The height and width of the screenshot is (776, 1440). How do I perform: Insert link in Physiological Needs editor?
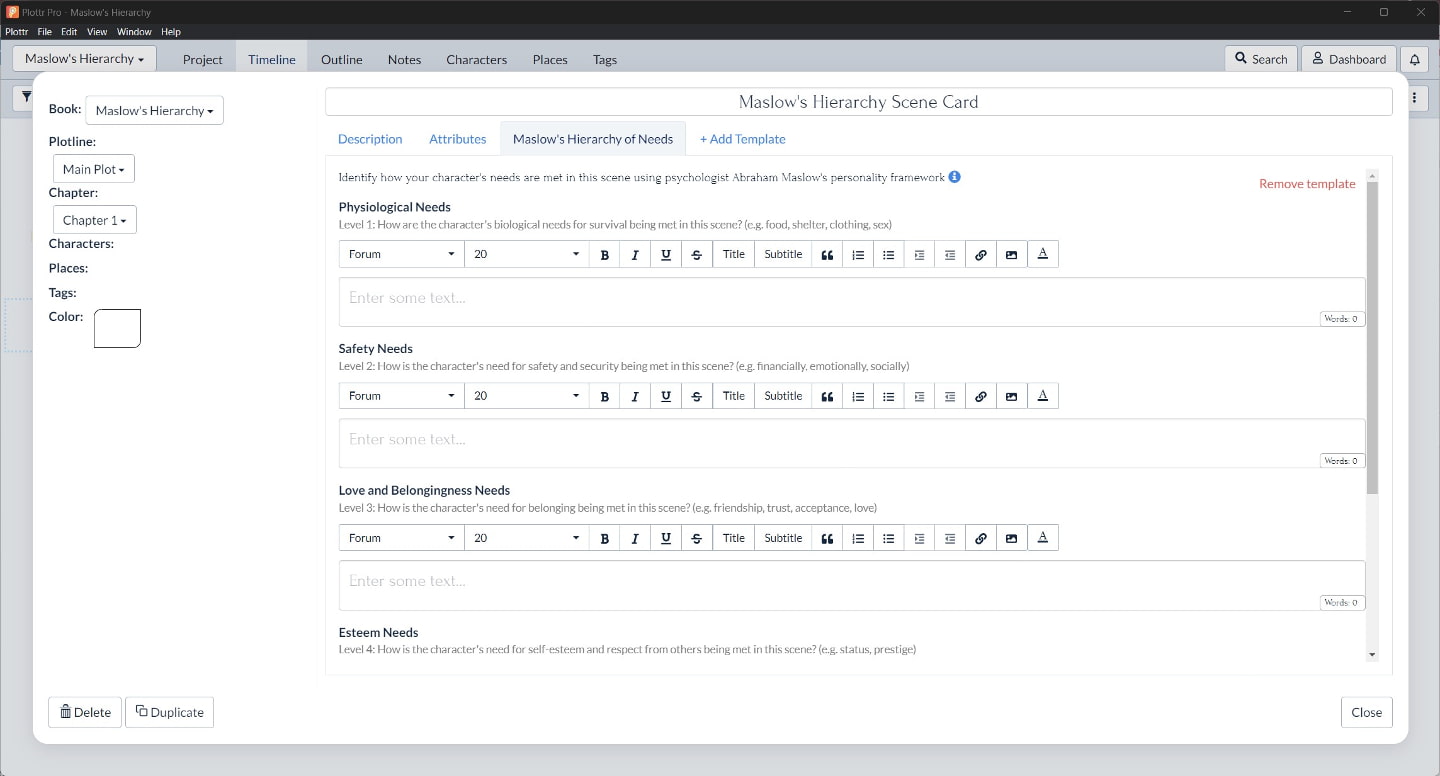tap(981, 254)
